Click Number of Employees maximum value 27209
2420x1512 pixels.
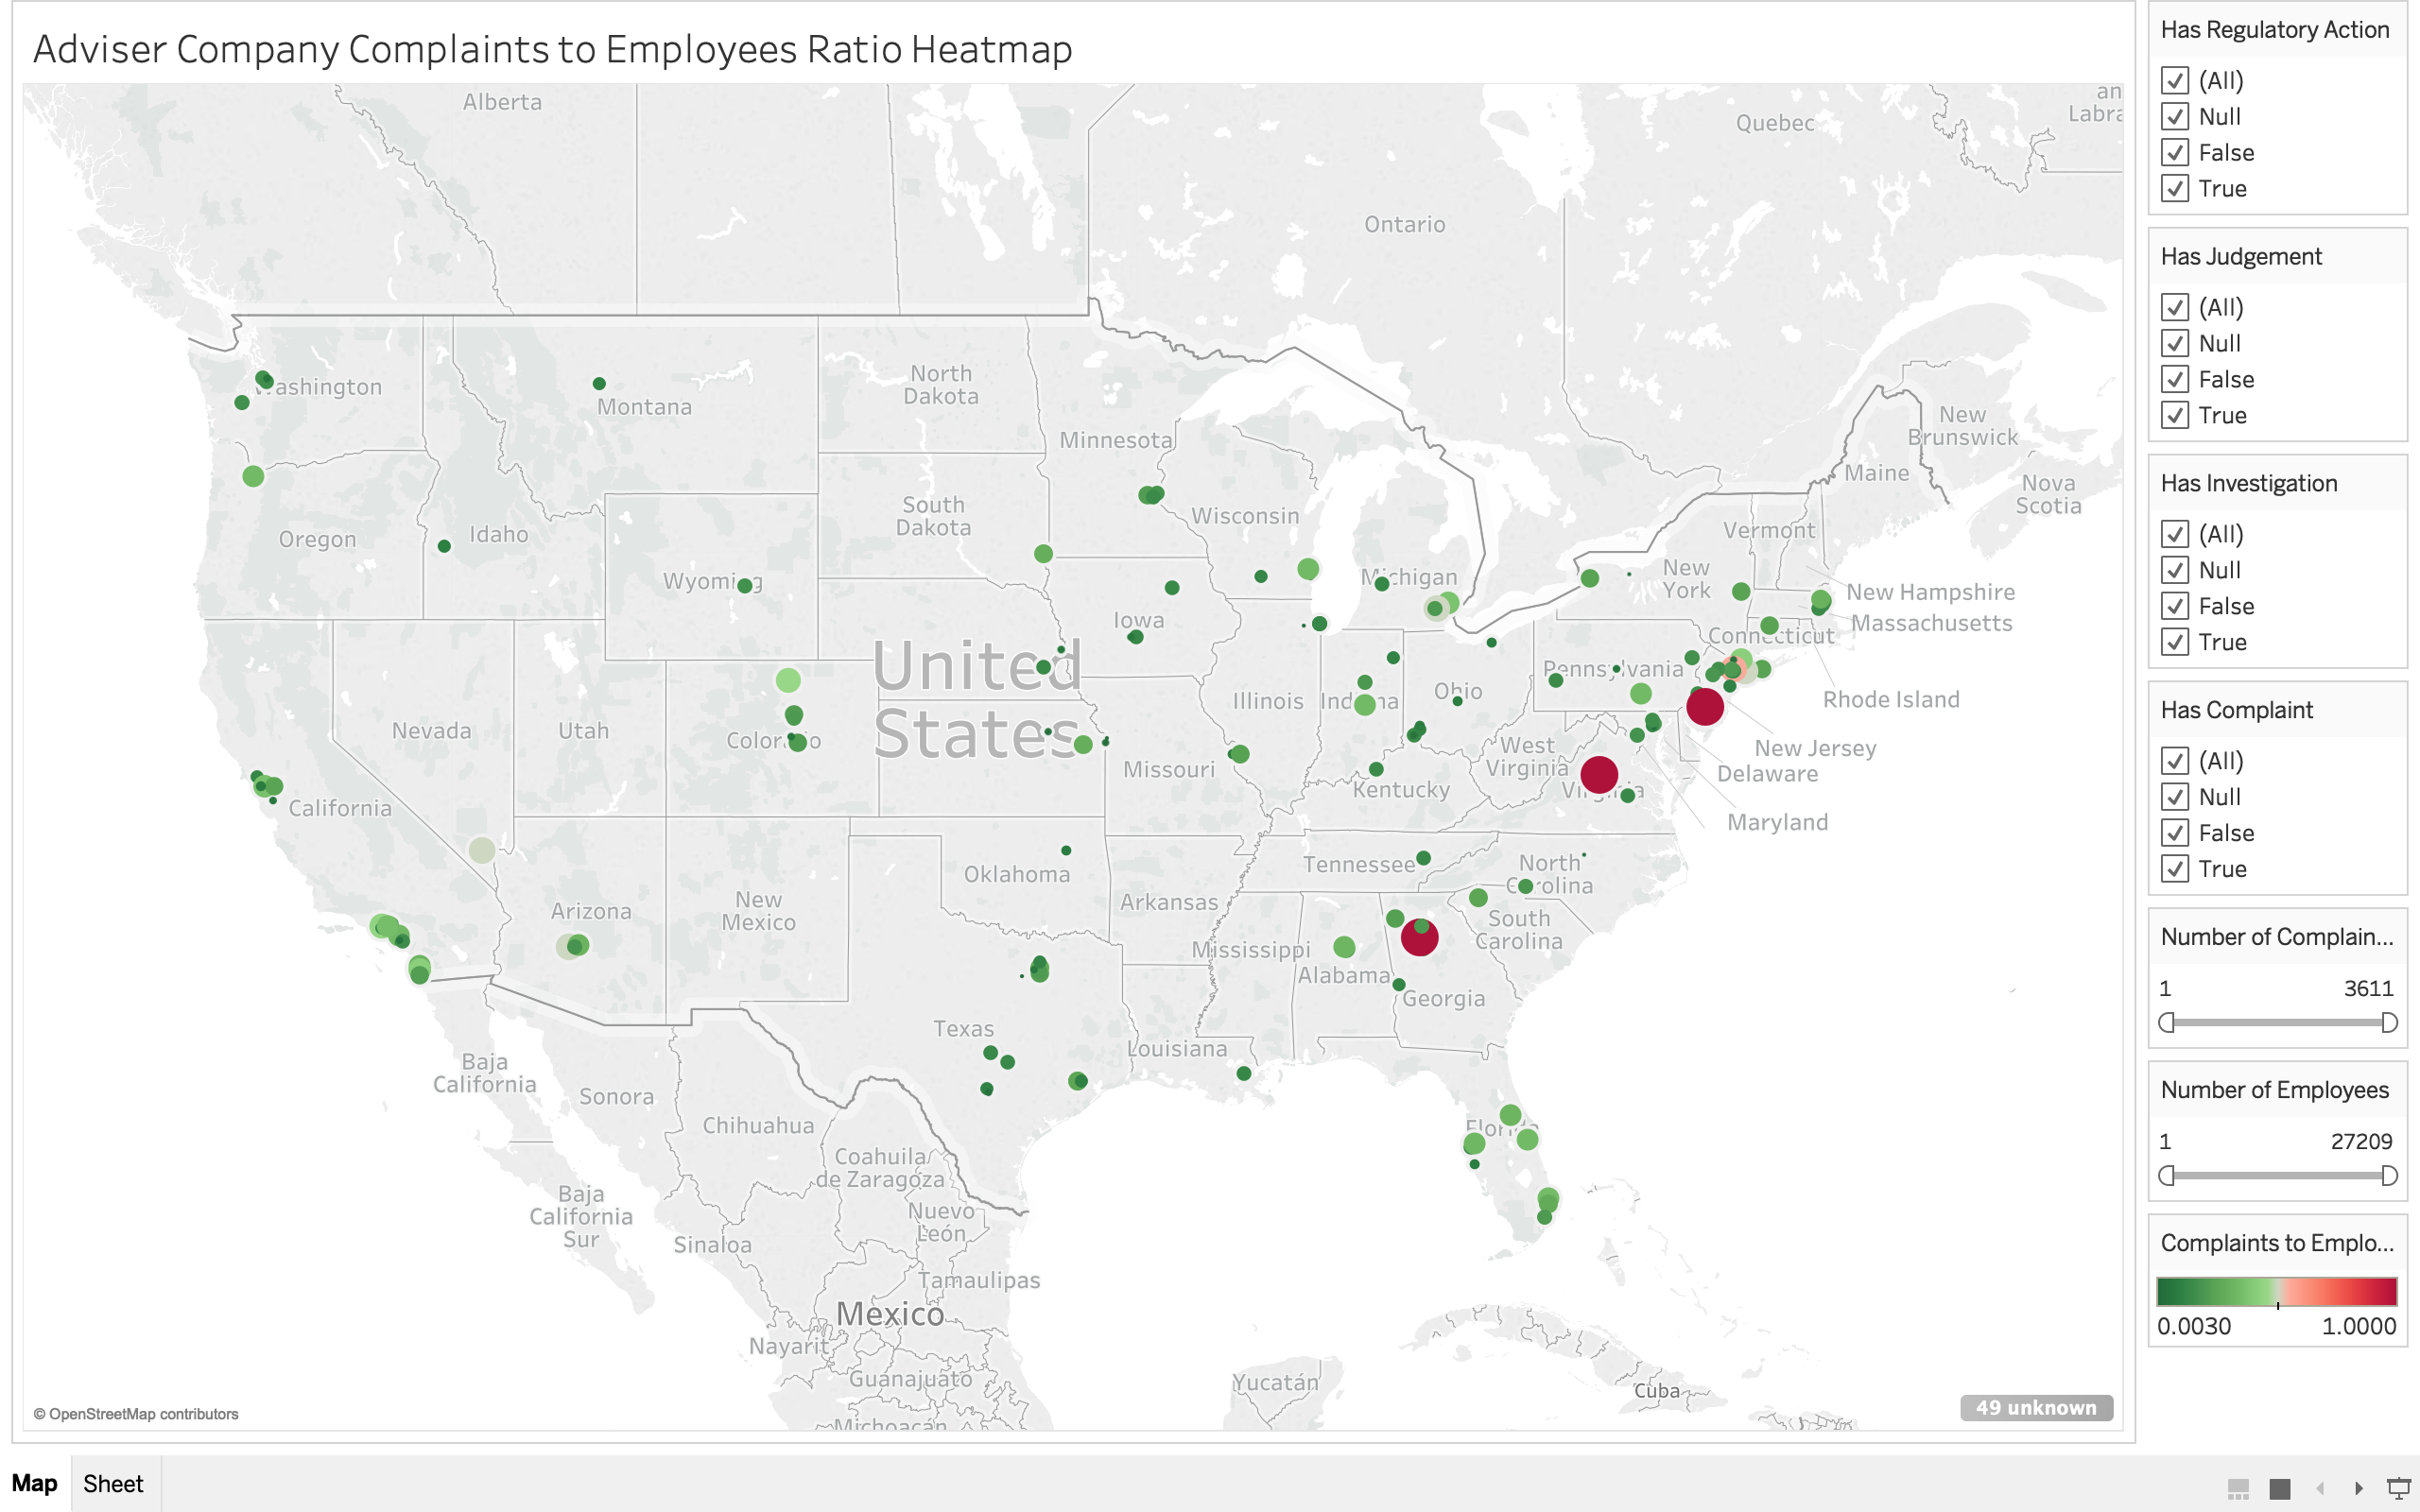tap(2361, 1141)
